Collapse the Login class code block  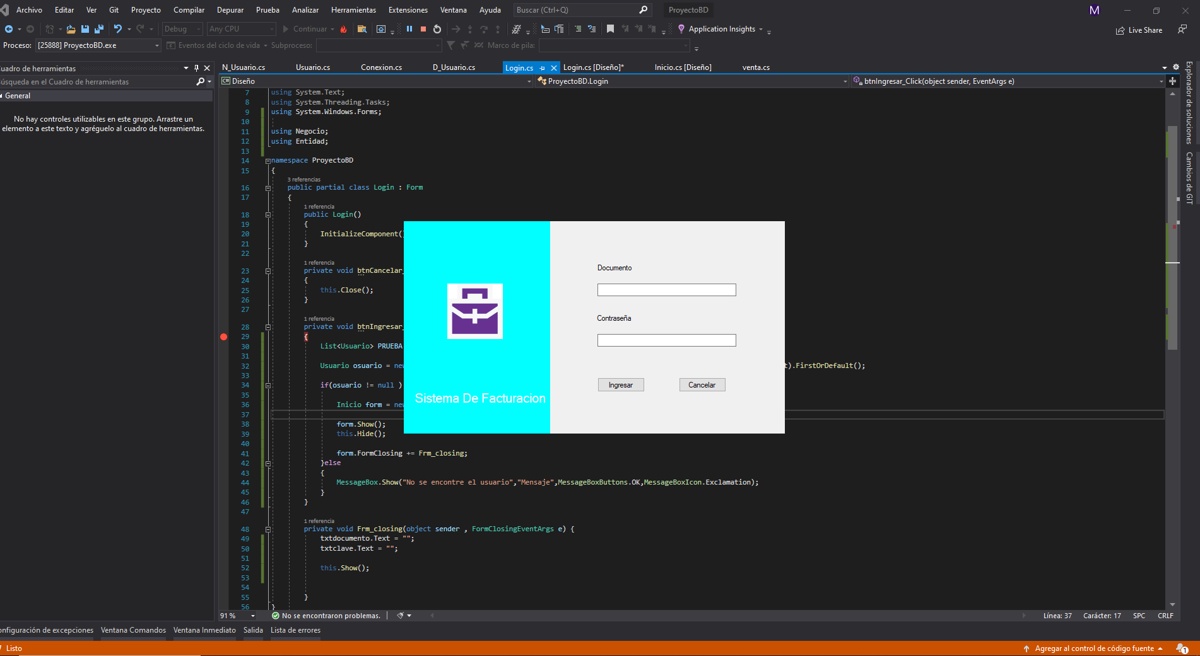(267, 188)
